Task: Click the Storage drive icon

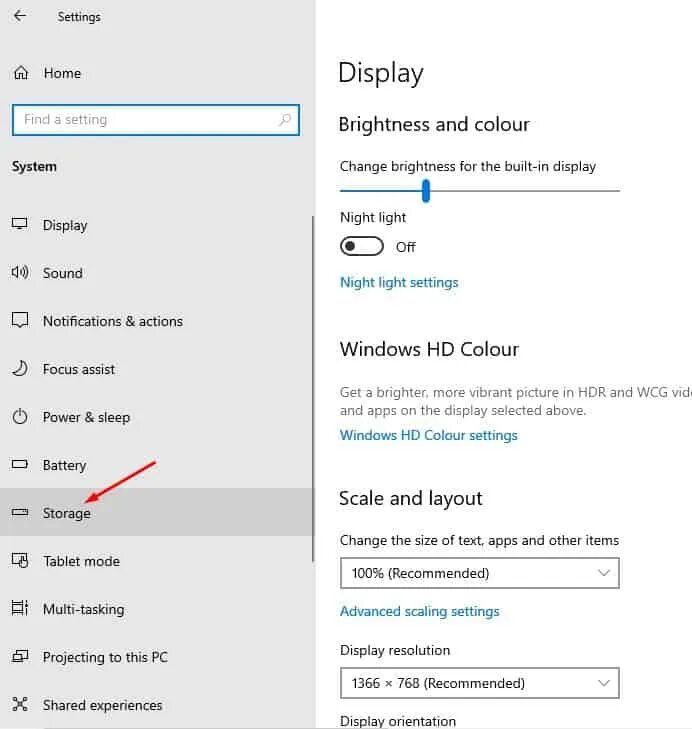Action: pyautogui.click(x=20, y=512)
